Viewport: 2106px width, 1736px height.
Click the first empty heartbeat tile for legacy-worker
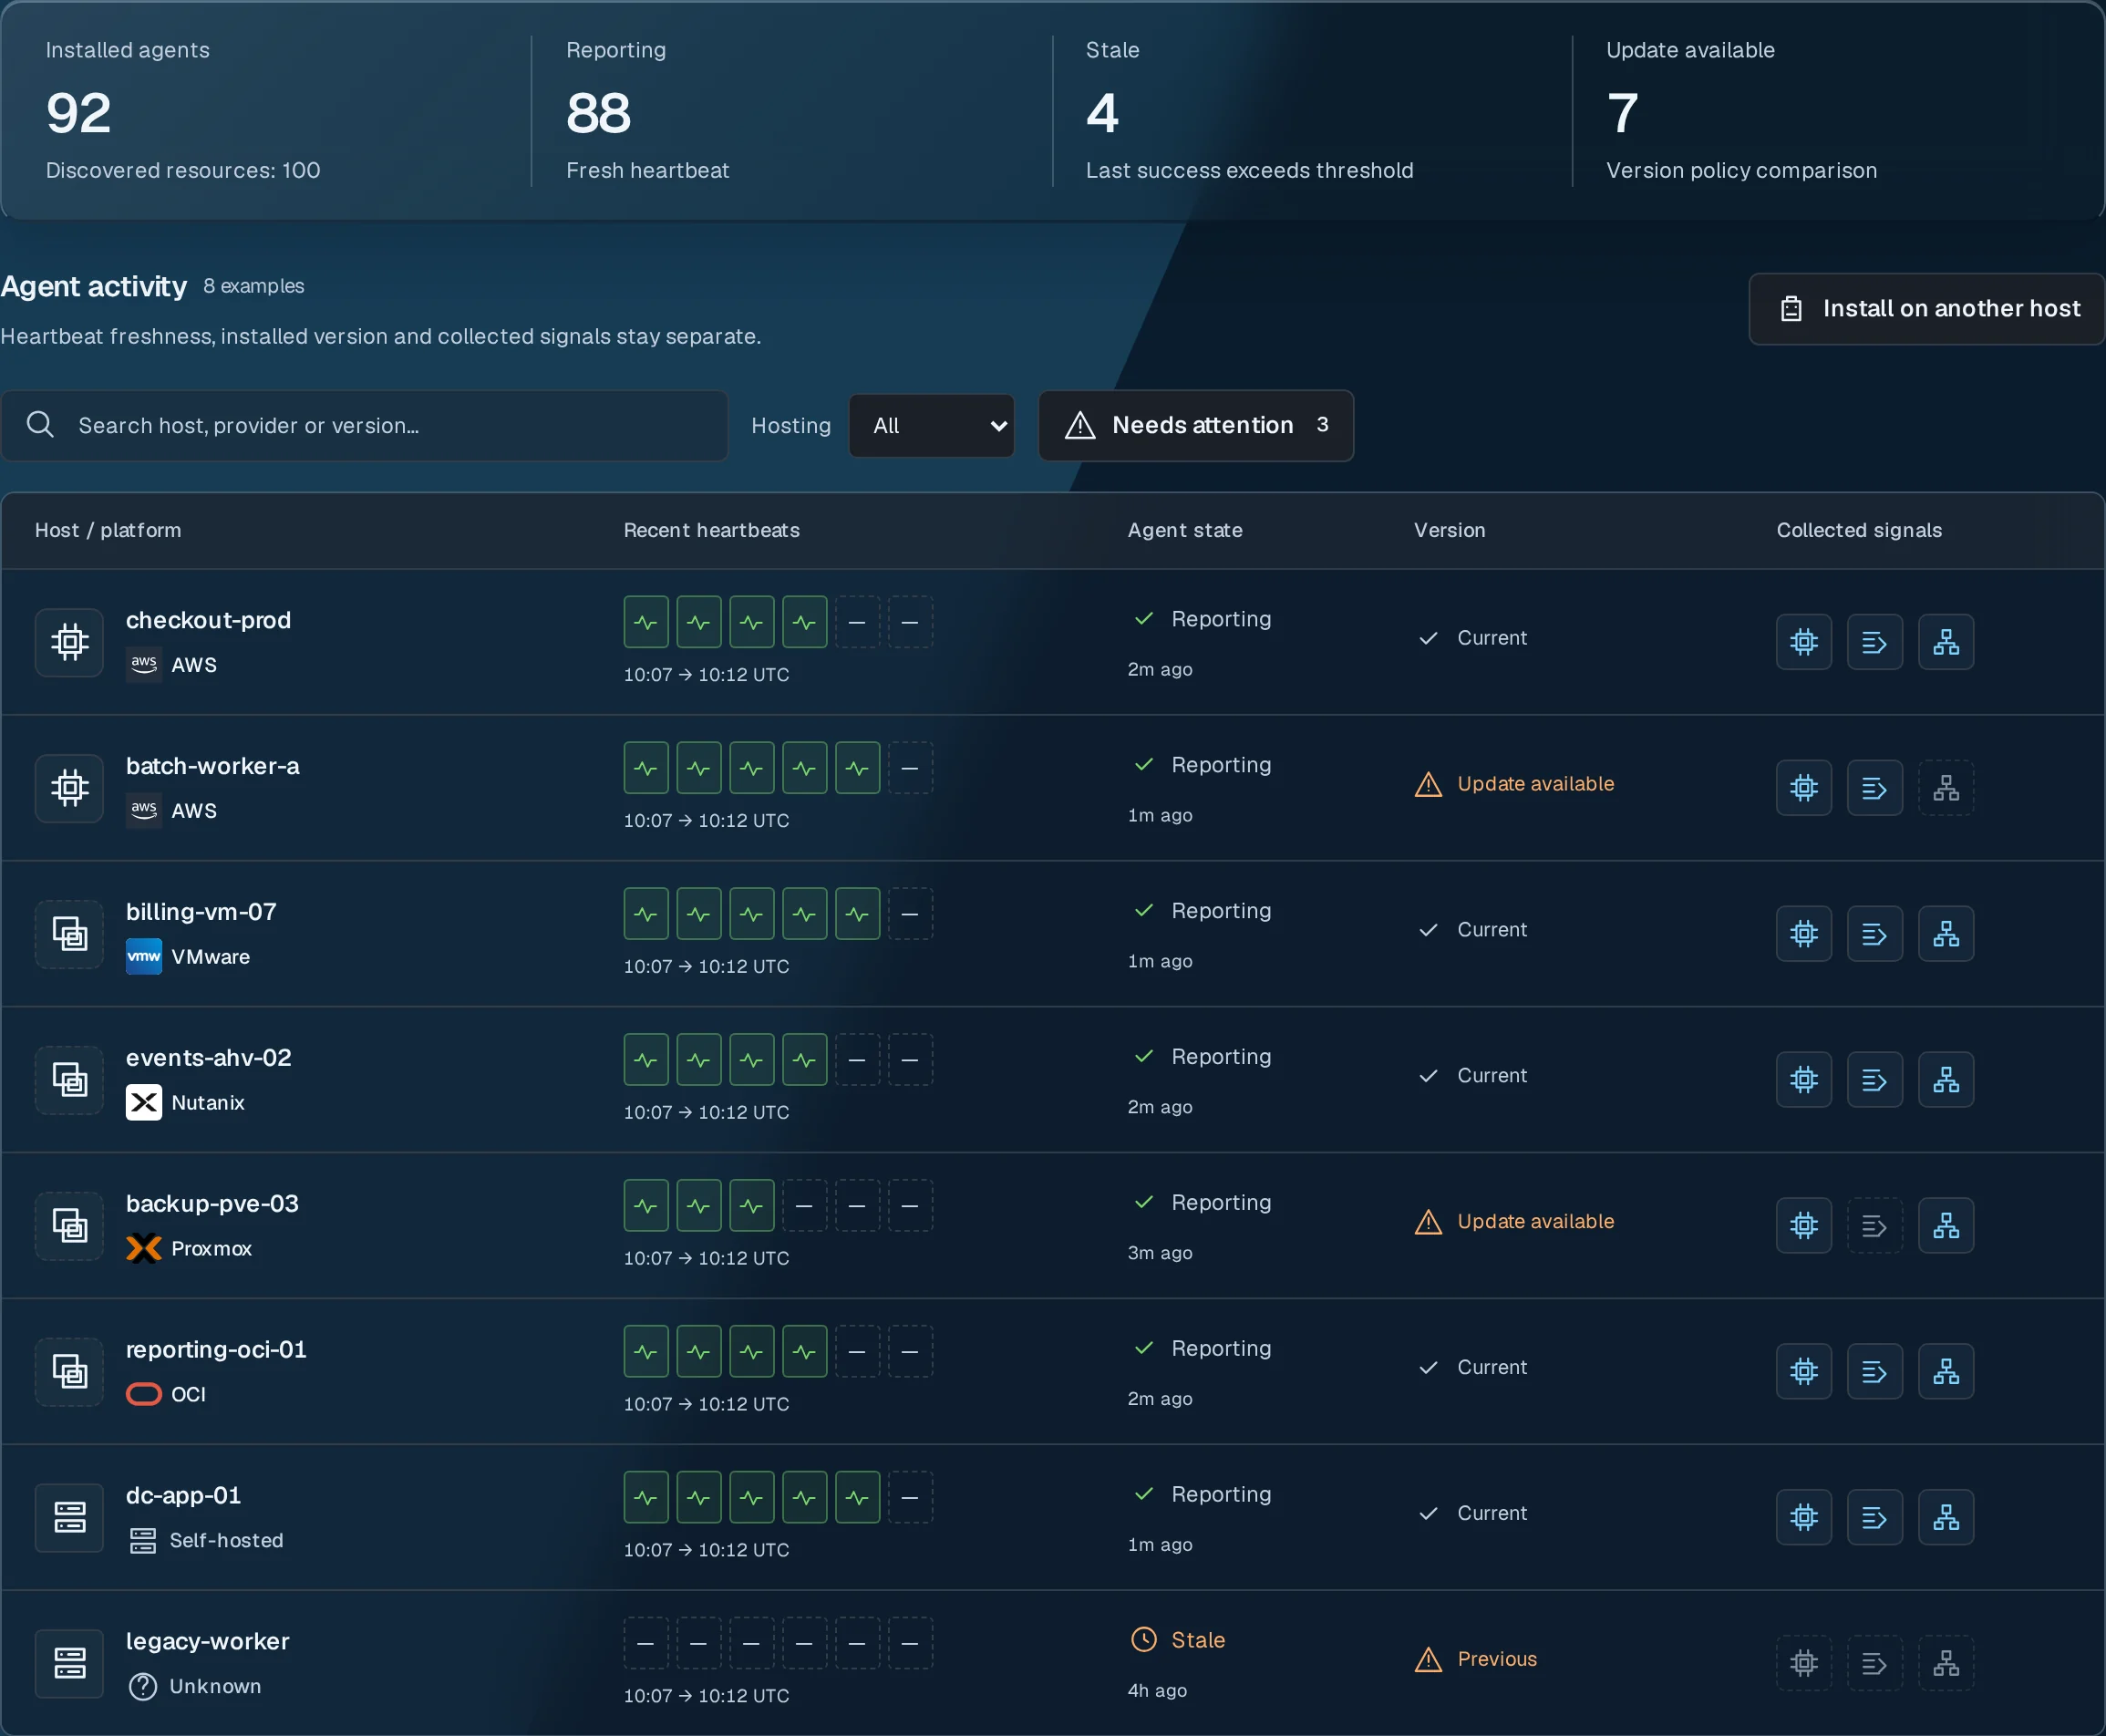[646, 1644]
